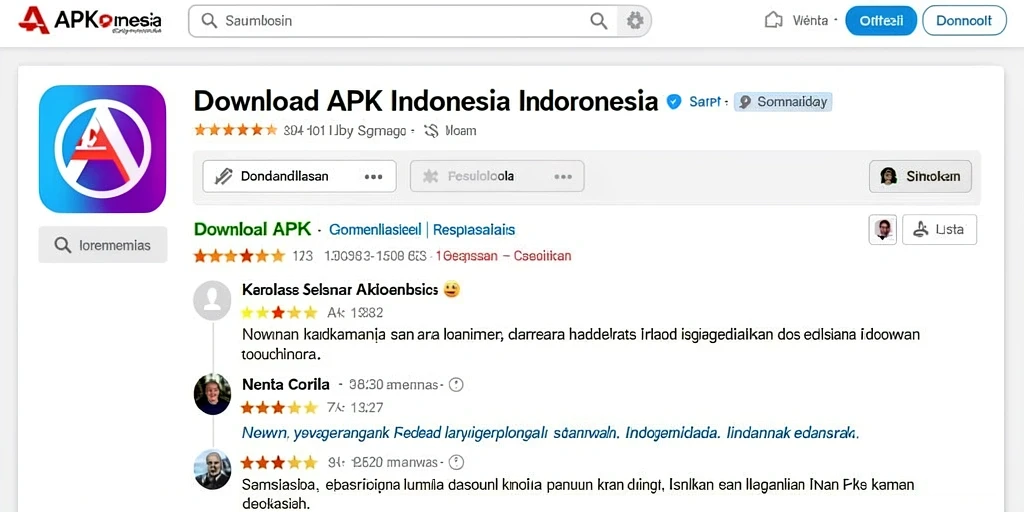Screen dimensions: 1024x512
Task: Click the pencil icon in Dondandllasan button
Action: coord(224,176)
